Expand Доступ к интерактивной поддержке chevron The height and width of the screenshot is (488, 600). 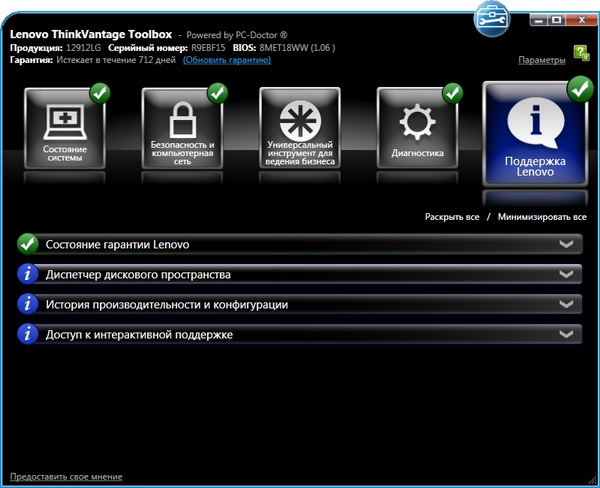567,334
